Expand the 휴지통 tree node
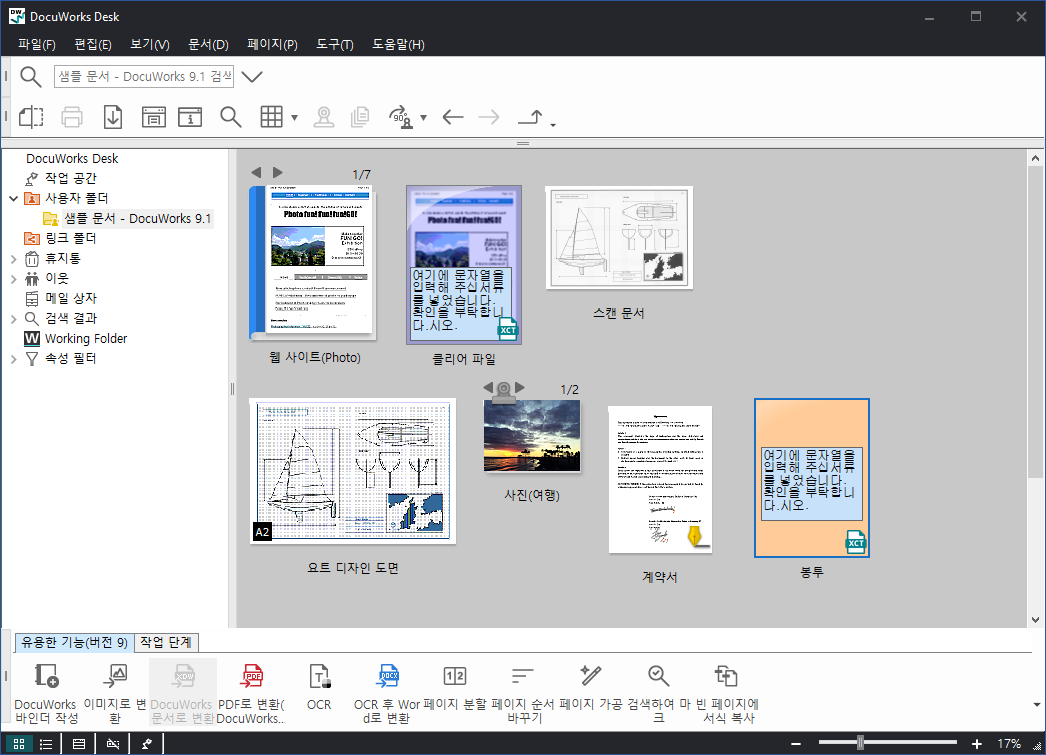 click(x=13, y=259)
